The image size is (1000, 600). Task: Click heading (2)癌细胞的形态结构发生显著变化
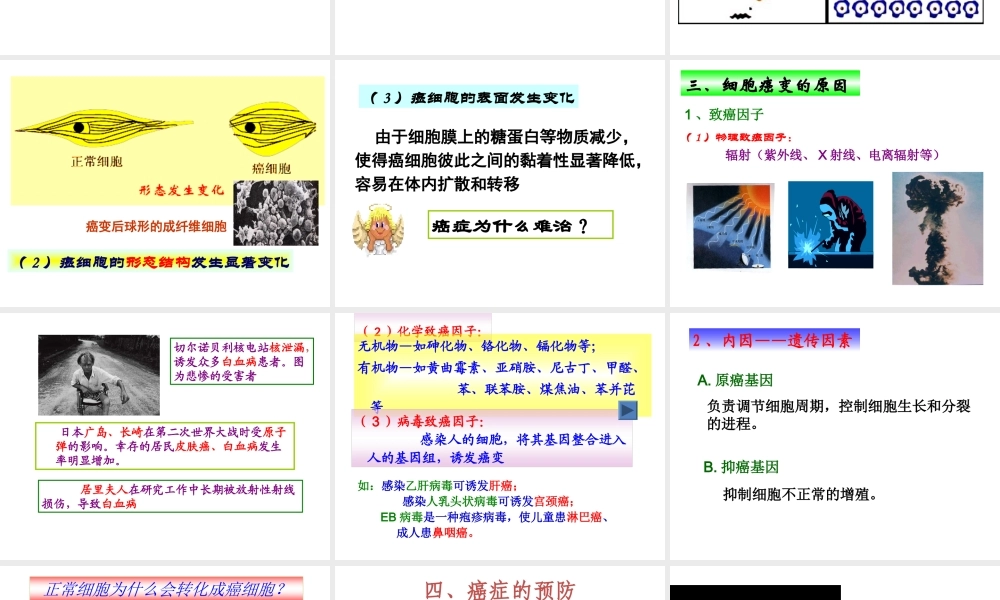pyautogui.click(x=151, y=262)
